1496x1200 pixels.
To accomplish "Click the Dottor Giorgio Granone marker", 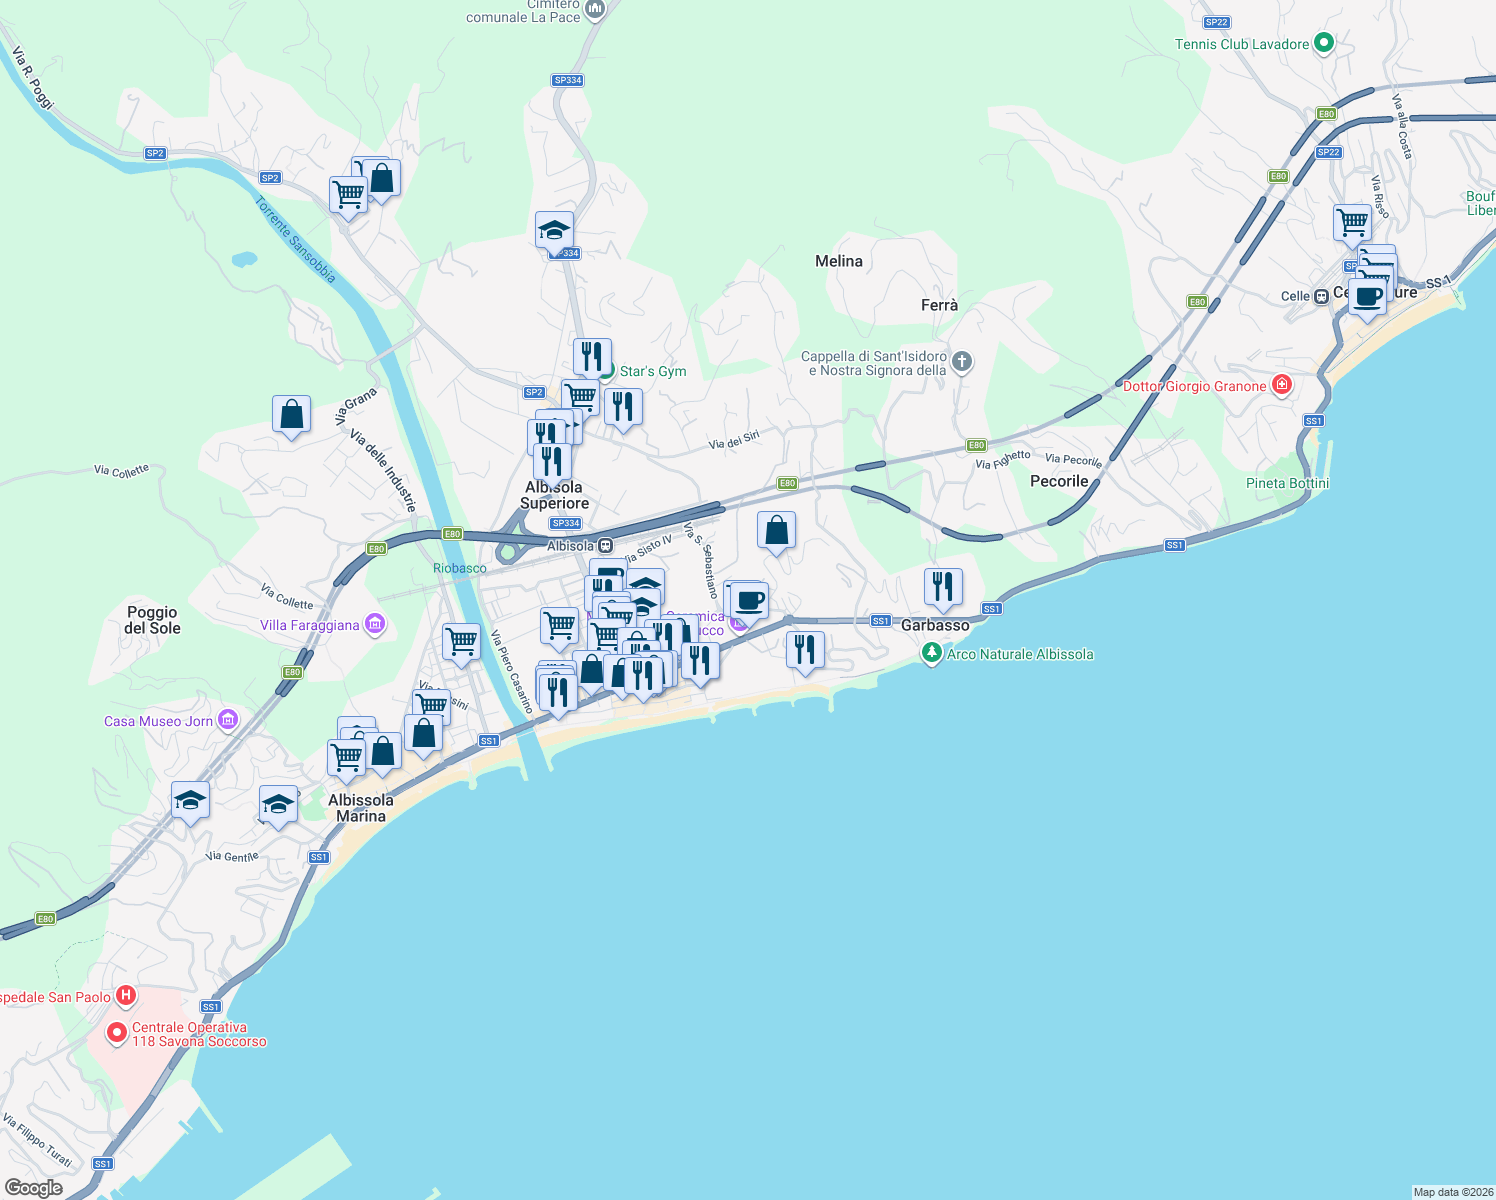I will pyautogui.click(x=1282, y=385).
